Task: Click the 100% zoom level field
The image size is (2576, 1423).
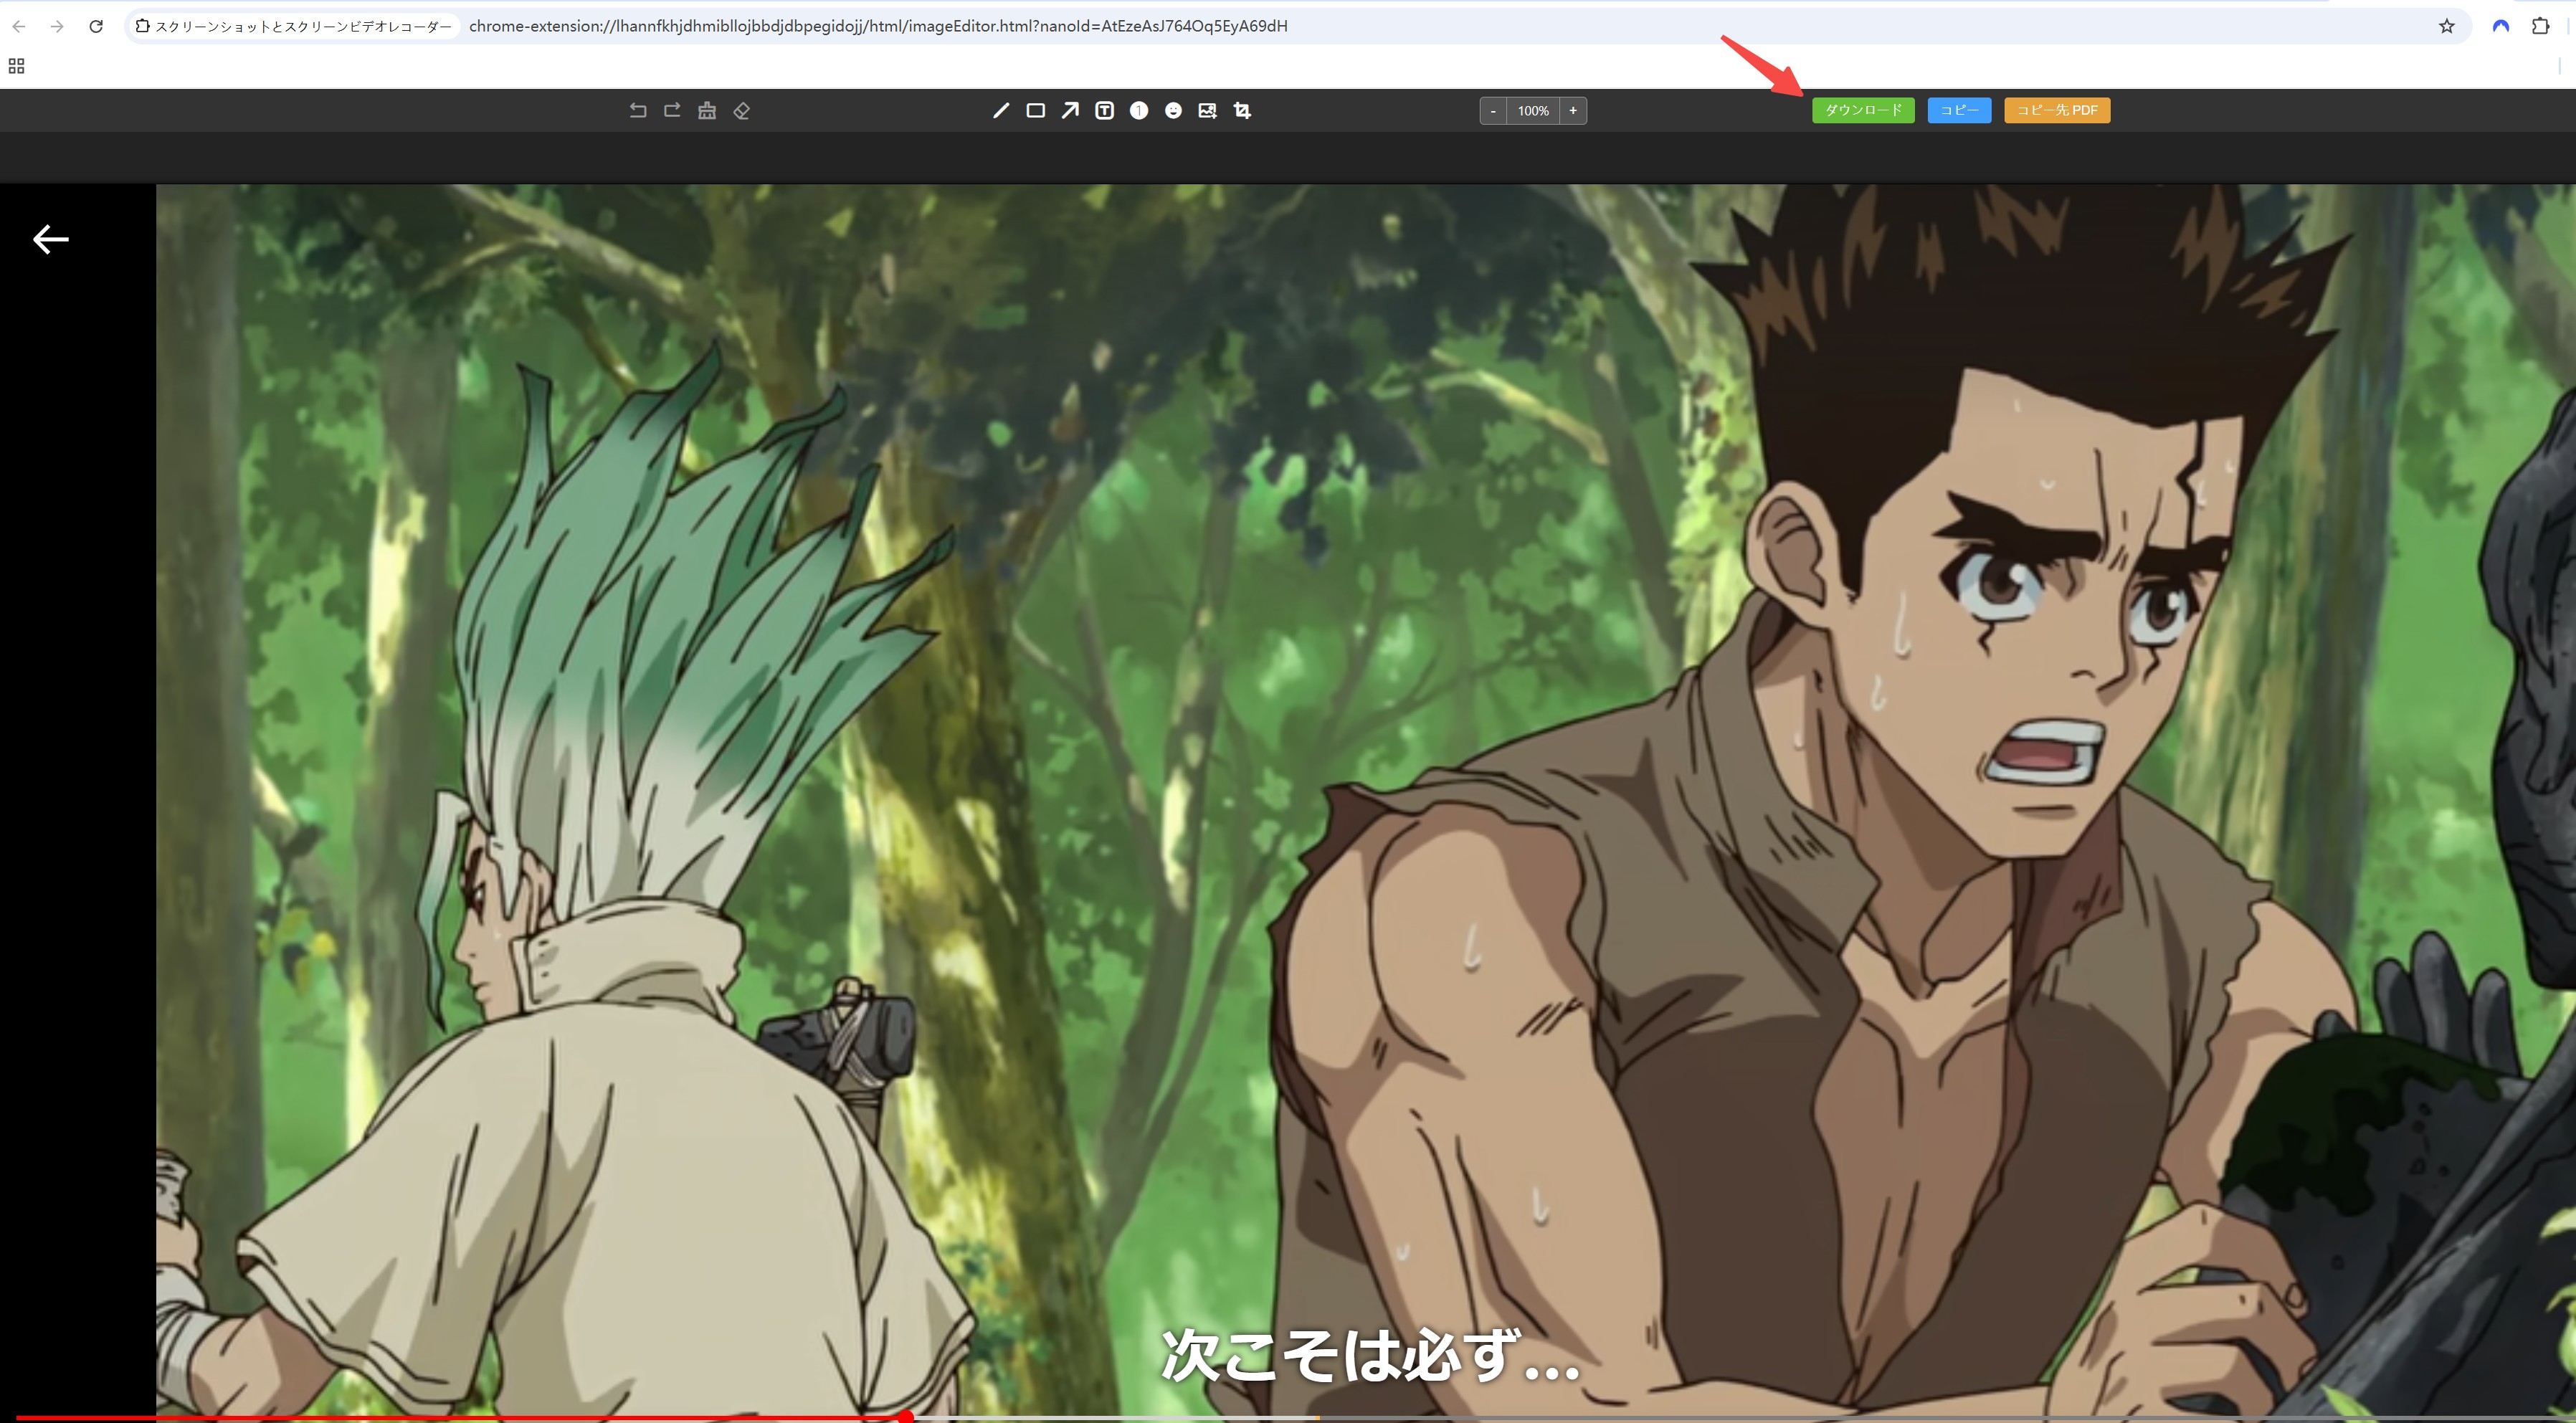Action: coord(1533,110)
